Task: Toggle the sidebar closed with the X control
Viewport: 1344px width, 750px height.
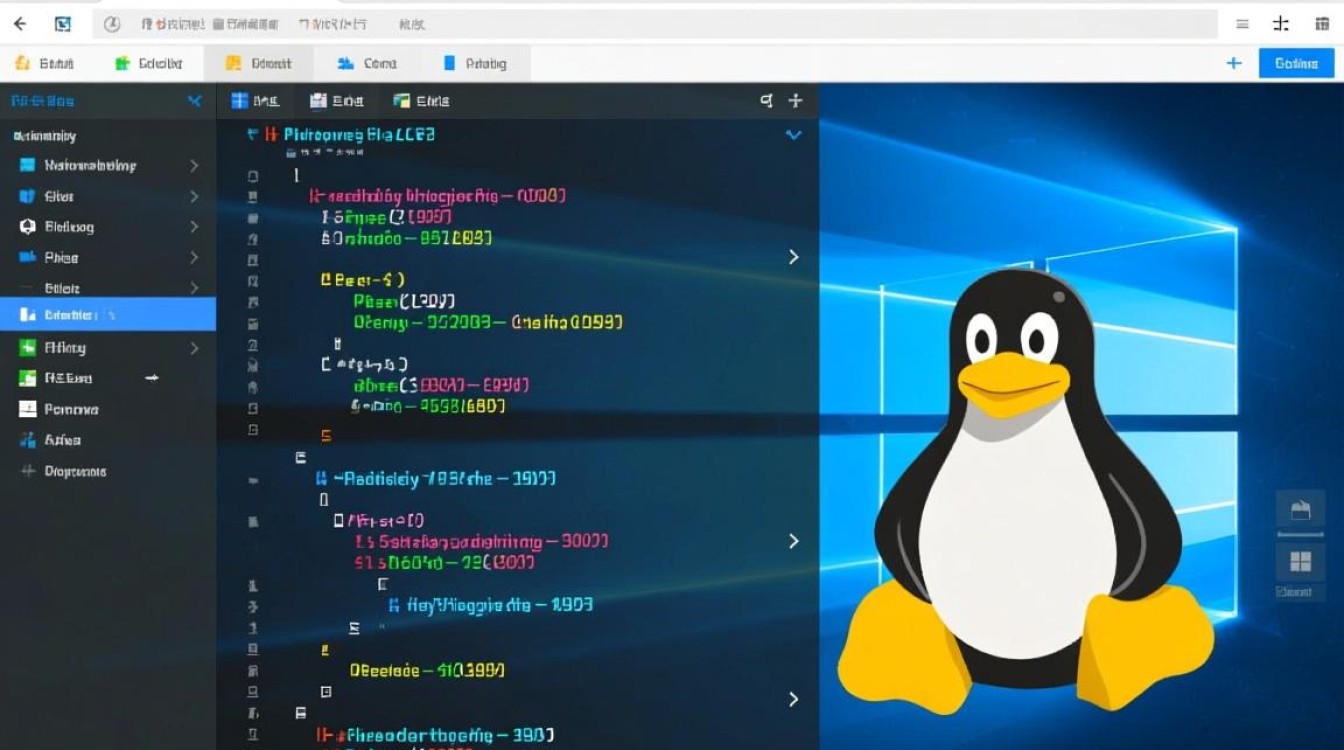Action: tap(196, 100)
